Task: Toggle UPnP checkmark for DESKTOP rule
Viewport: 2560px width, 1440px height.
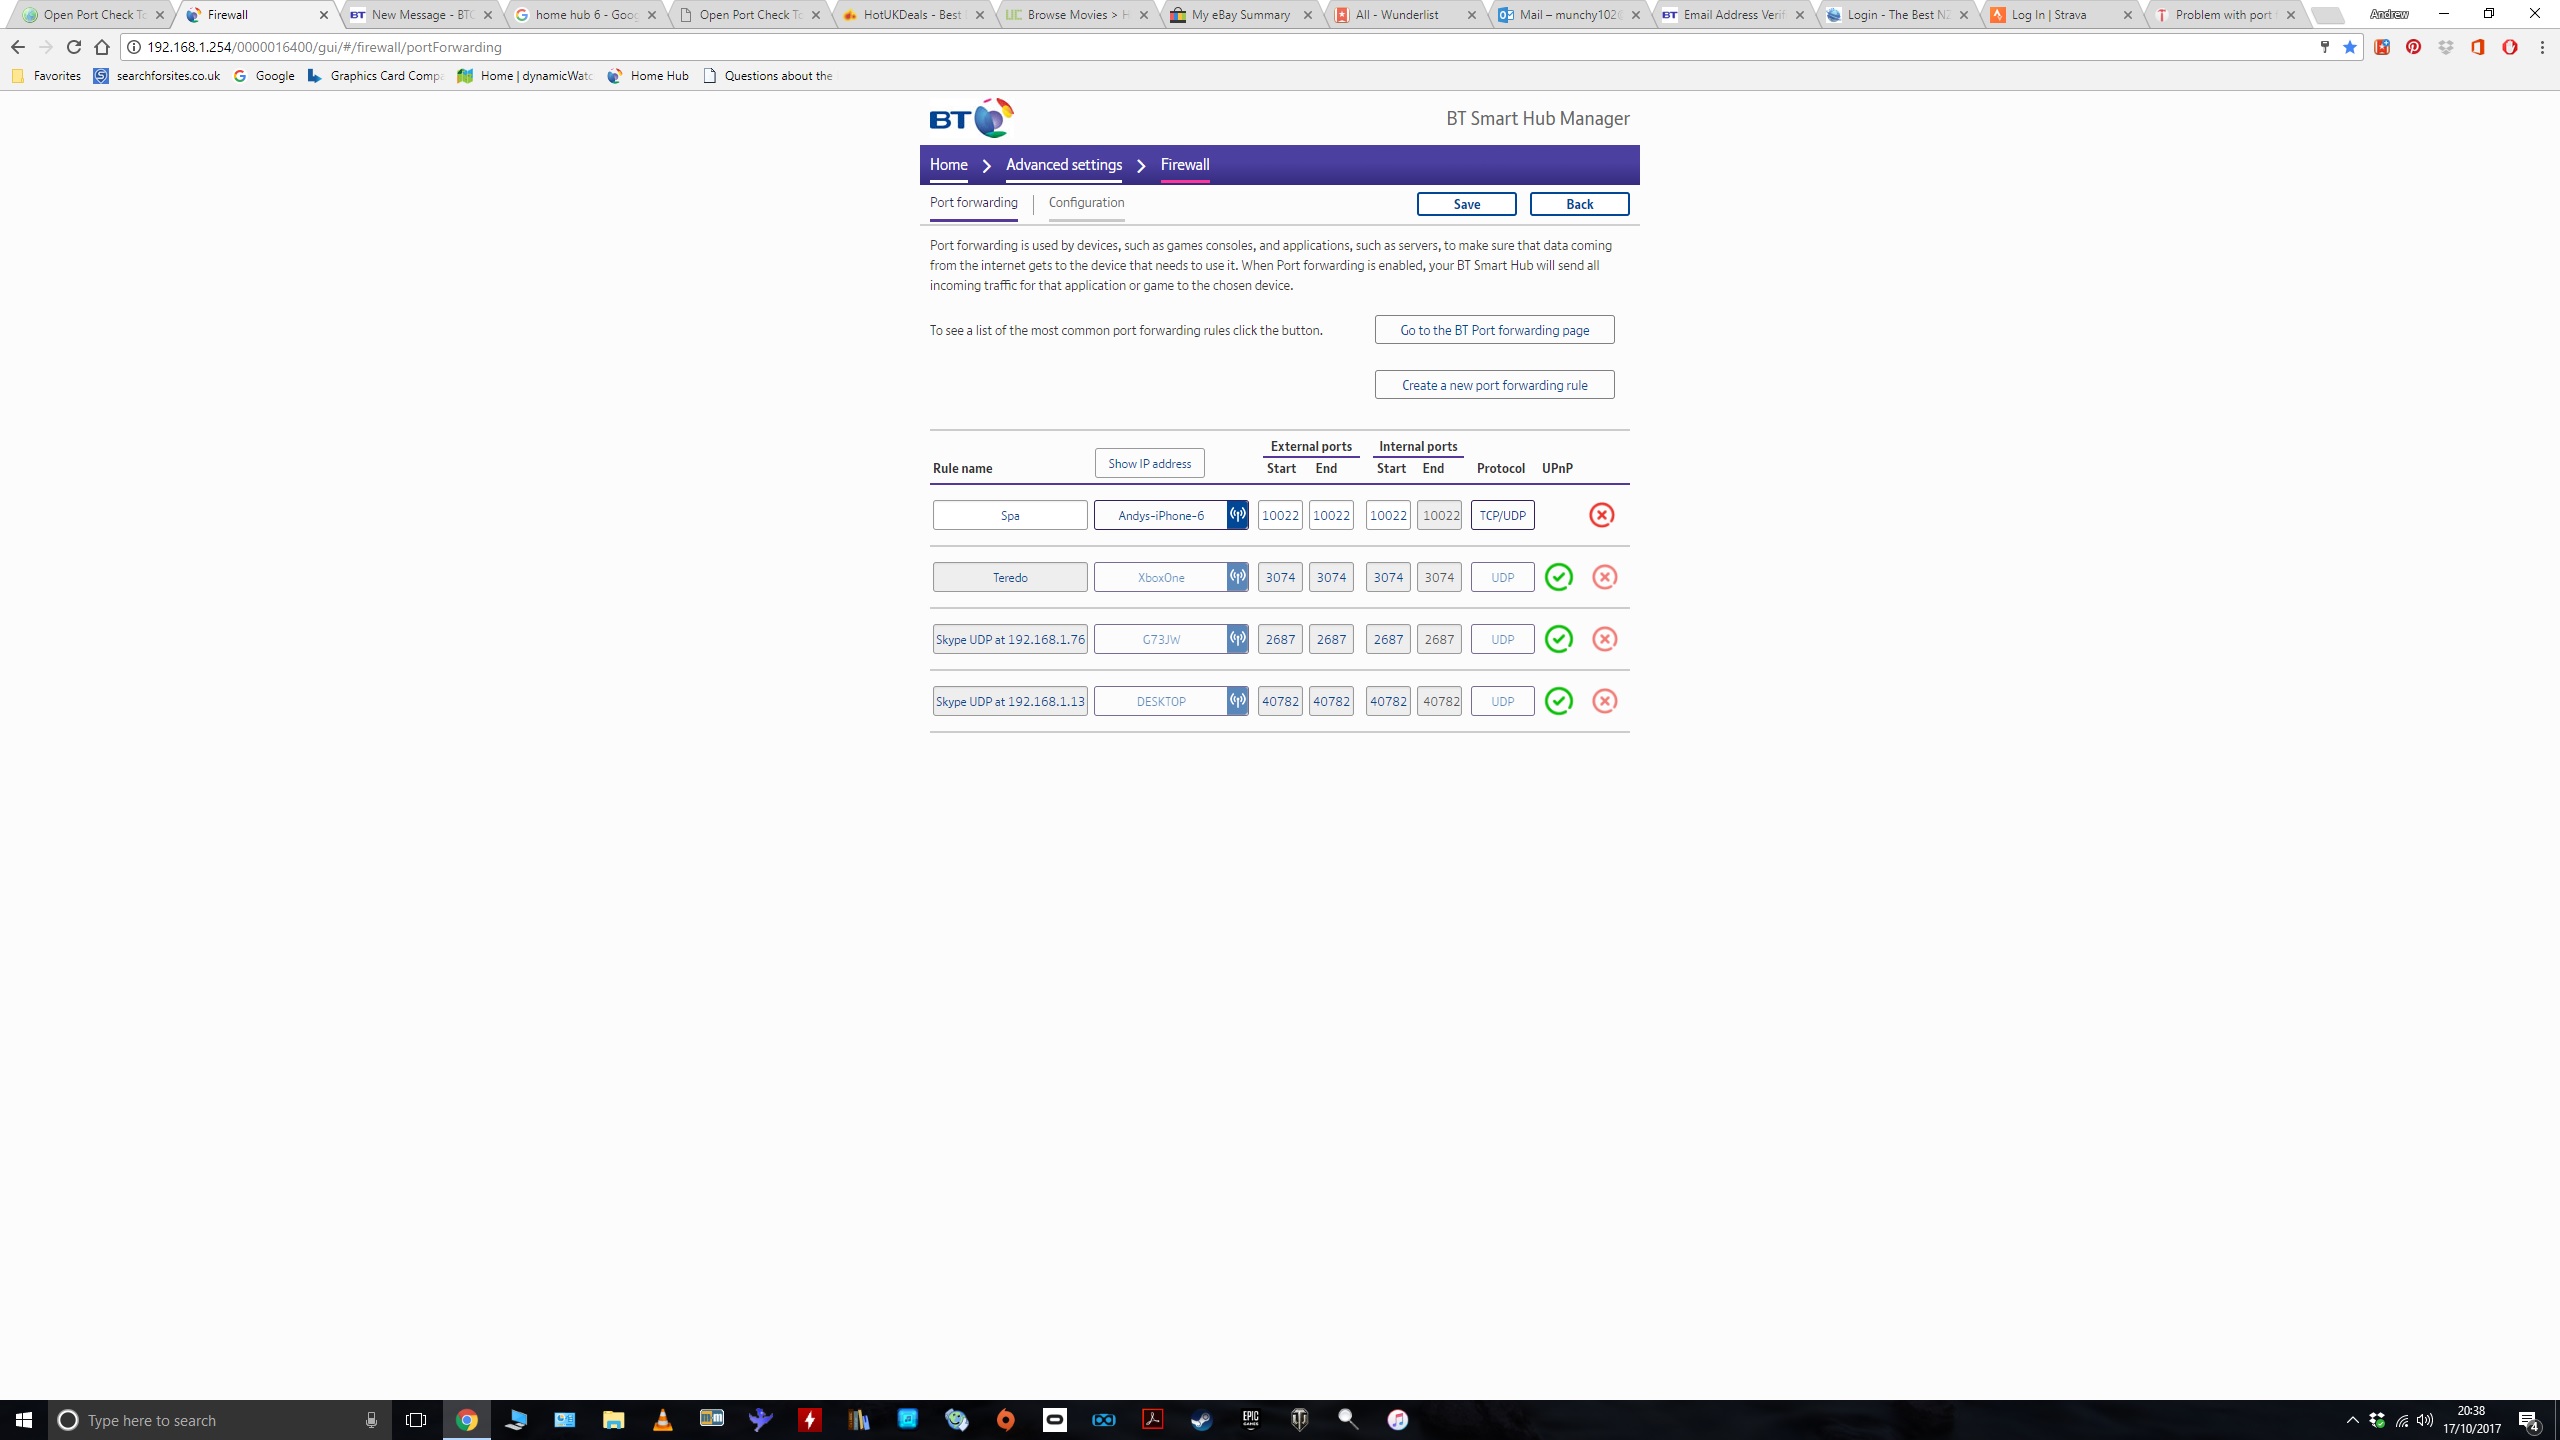Action: 1558,701
